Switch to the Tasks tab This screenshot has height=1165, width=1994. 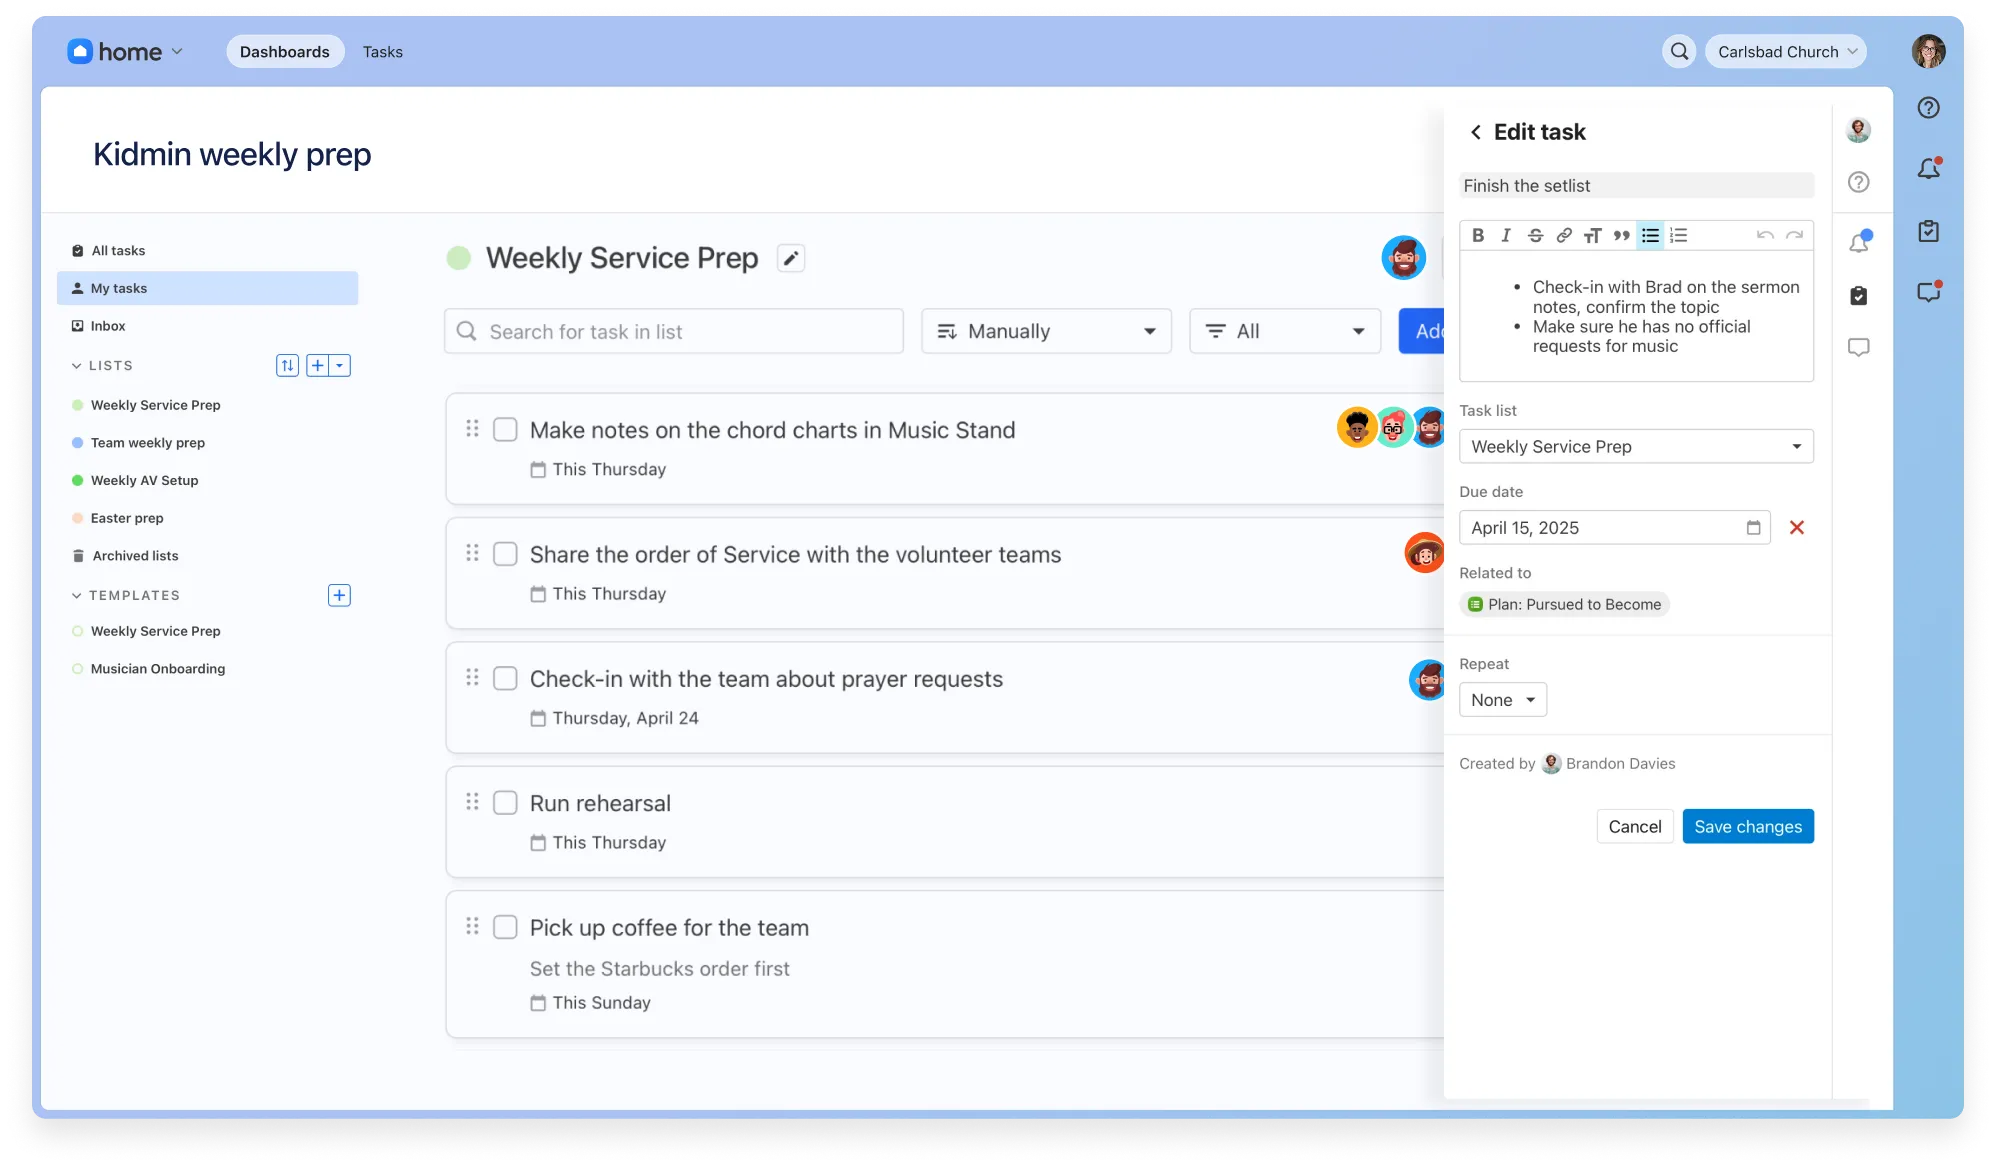382,51
